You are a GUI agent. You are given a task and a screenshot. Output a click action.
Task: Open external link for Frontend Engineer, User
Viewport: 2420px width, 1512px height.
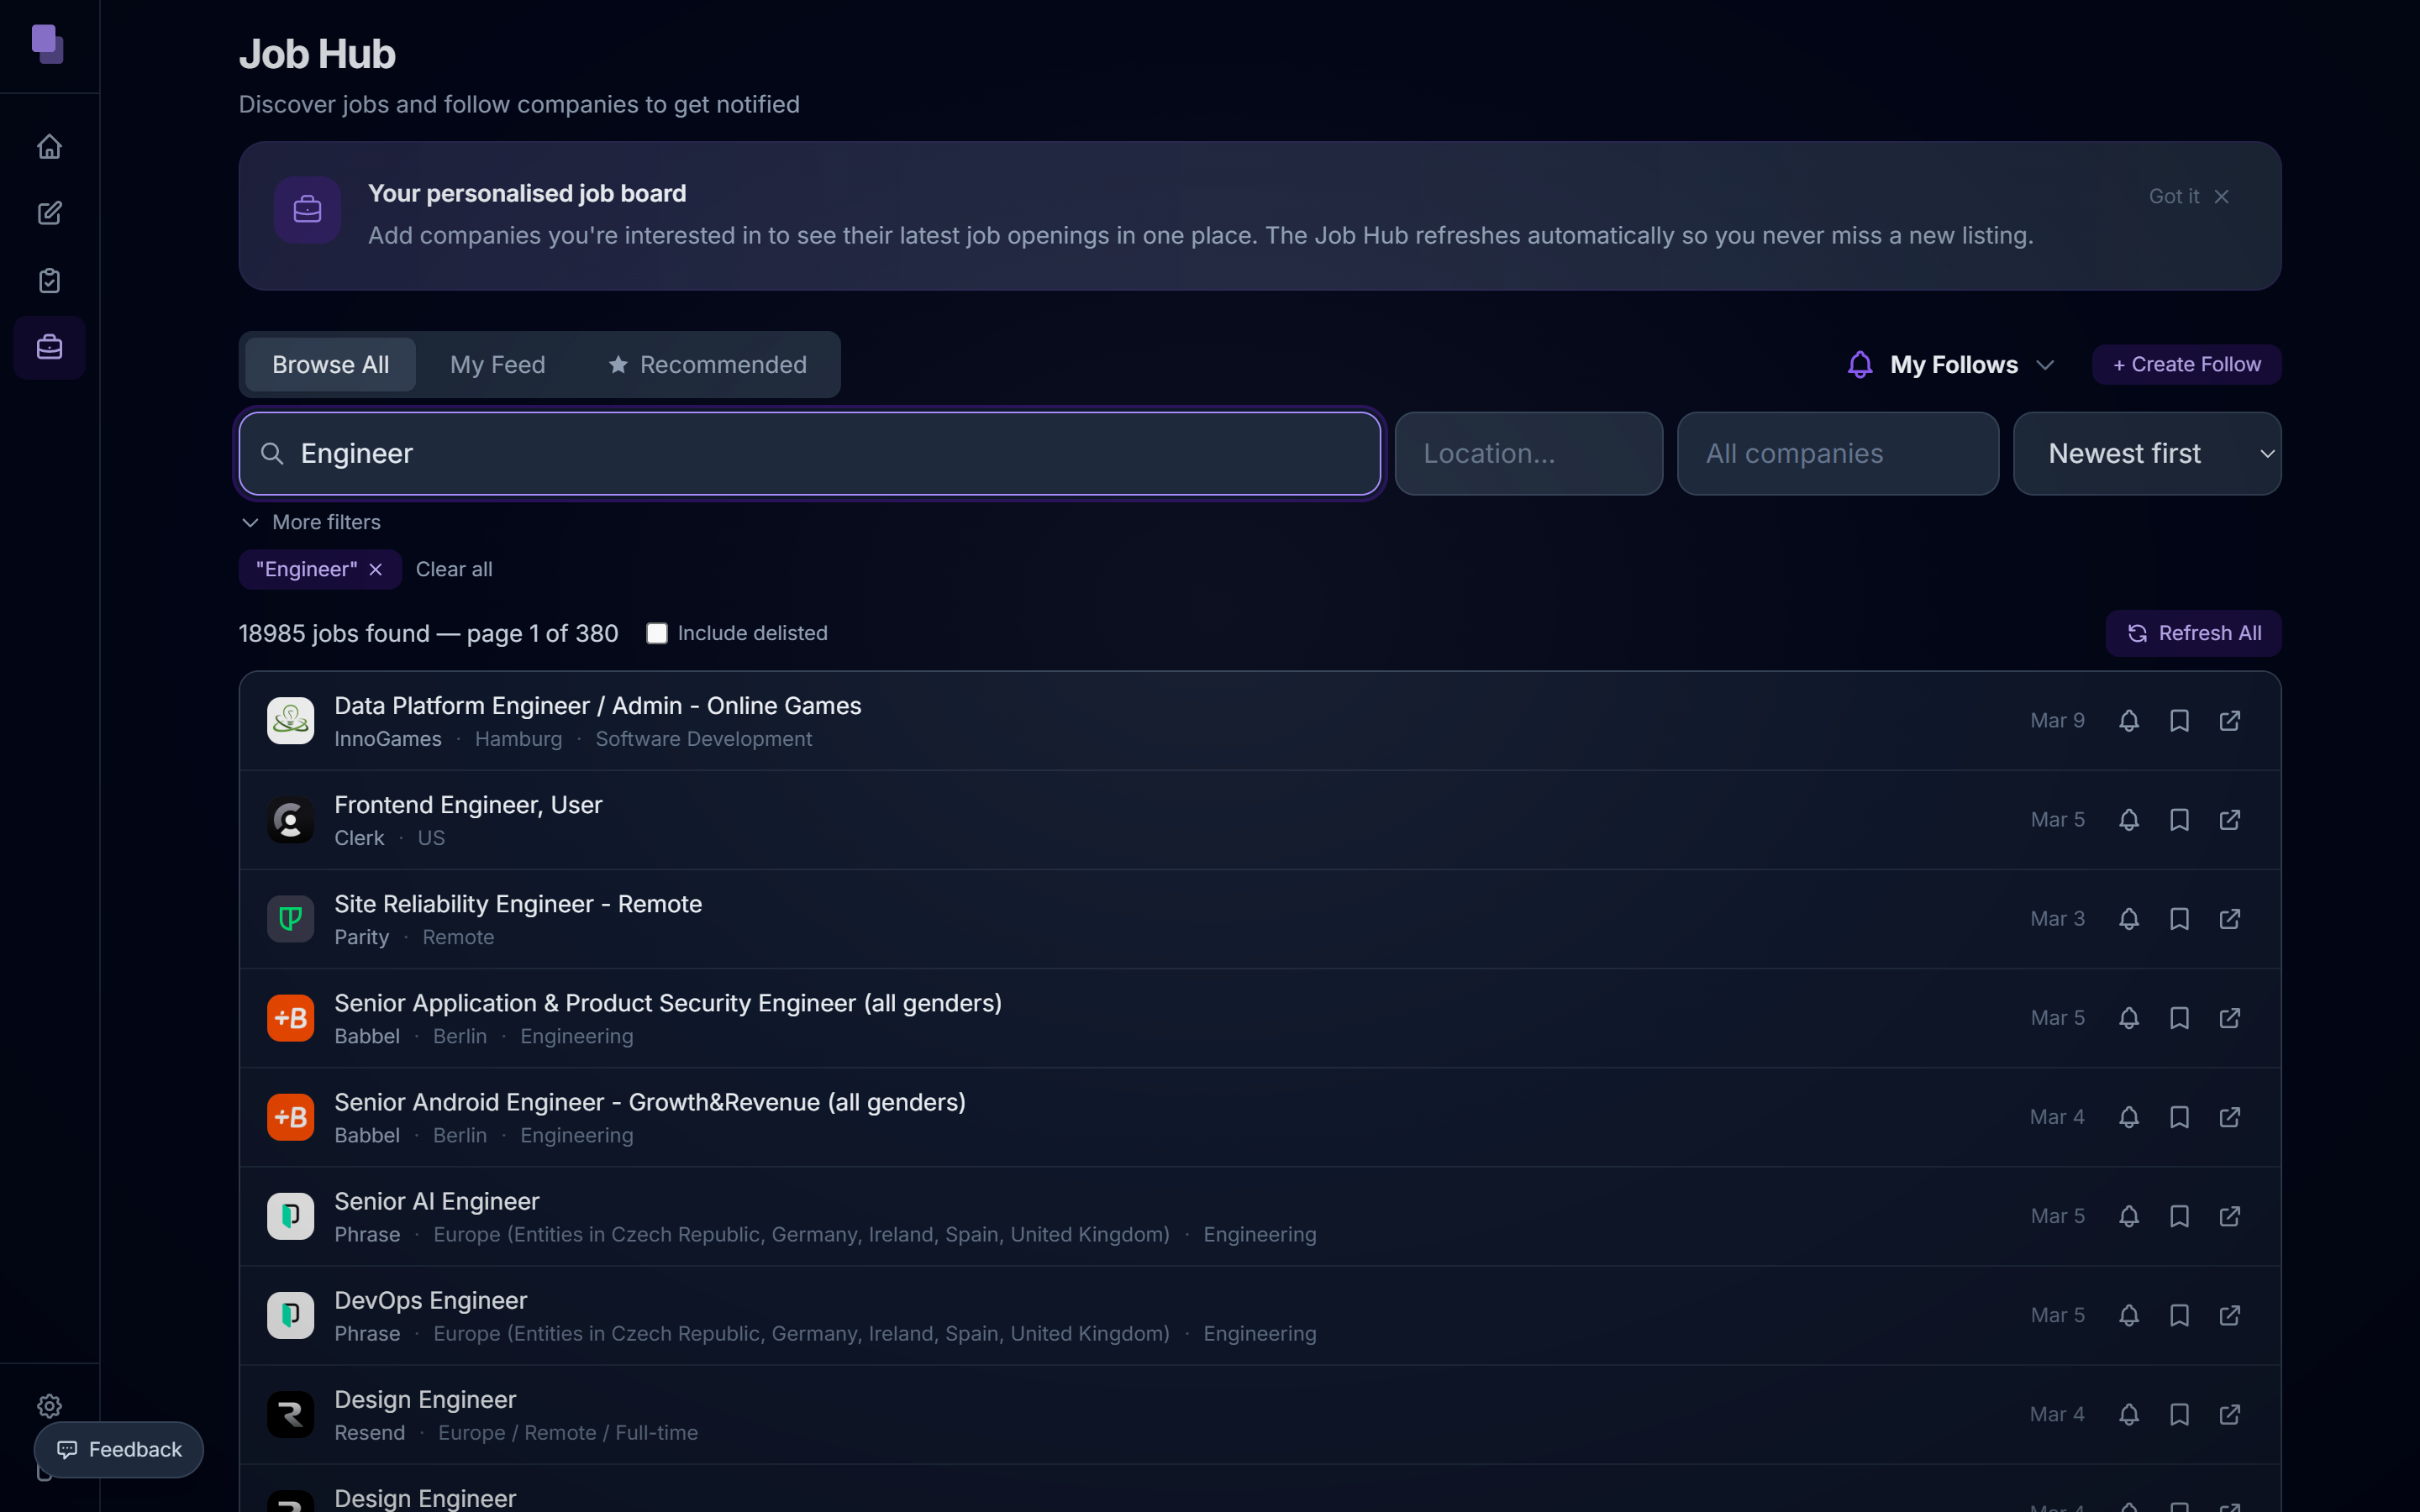[x=2229, y=819]
